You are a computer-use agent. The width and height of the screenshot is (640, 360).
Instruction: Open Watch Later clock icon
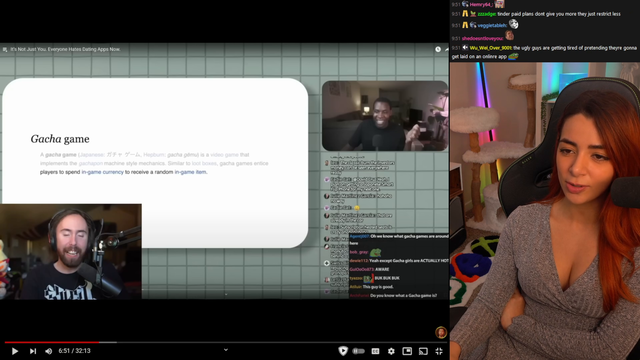[x=438, y=49]
